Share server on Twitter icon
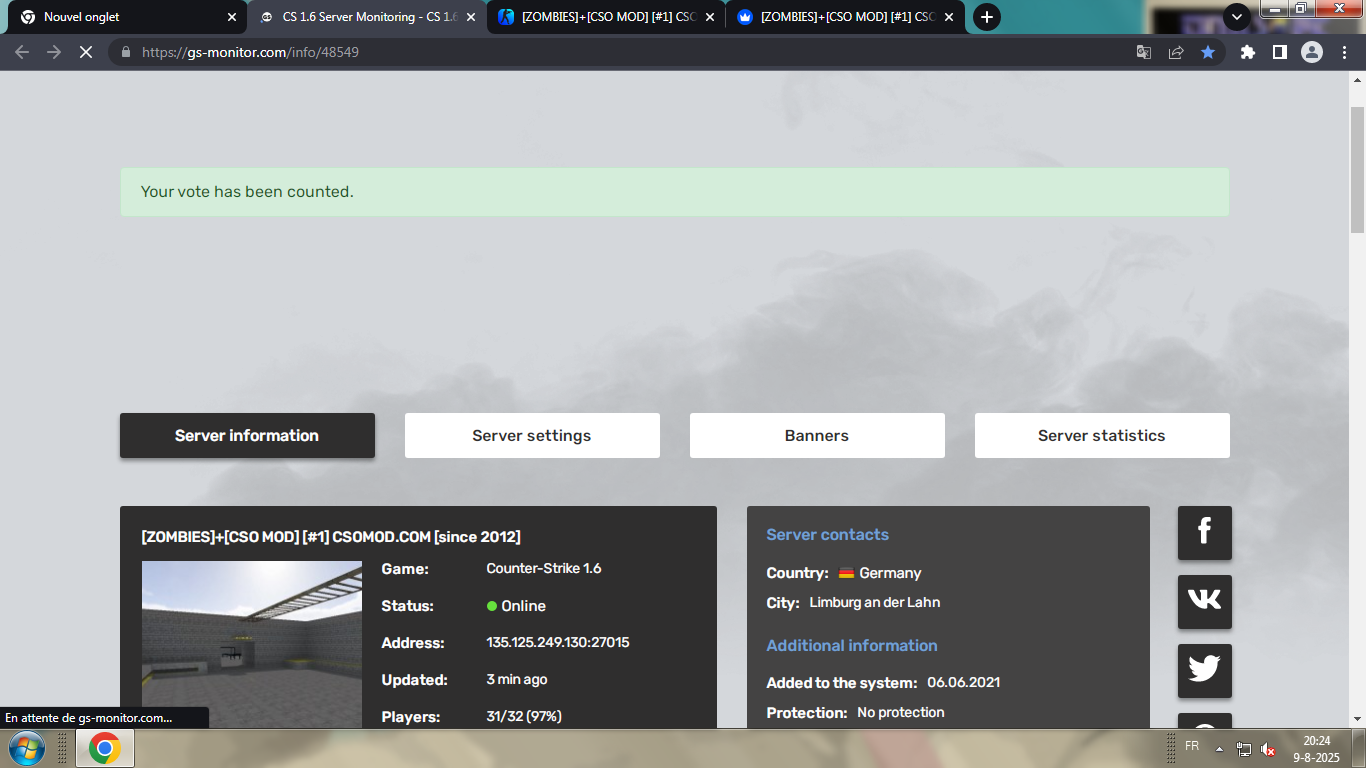Viewport: 1366px width, 768px height. pos(1204,670)
